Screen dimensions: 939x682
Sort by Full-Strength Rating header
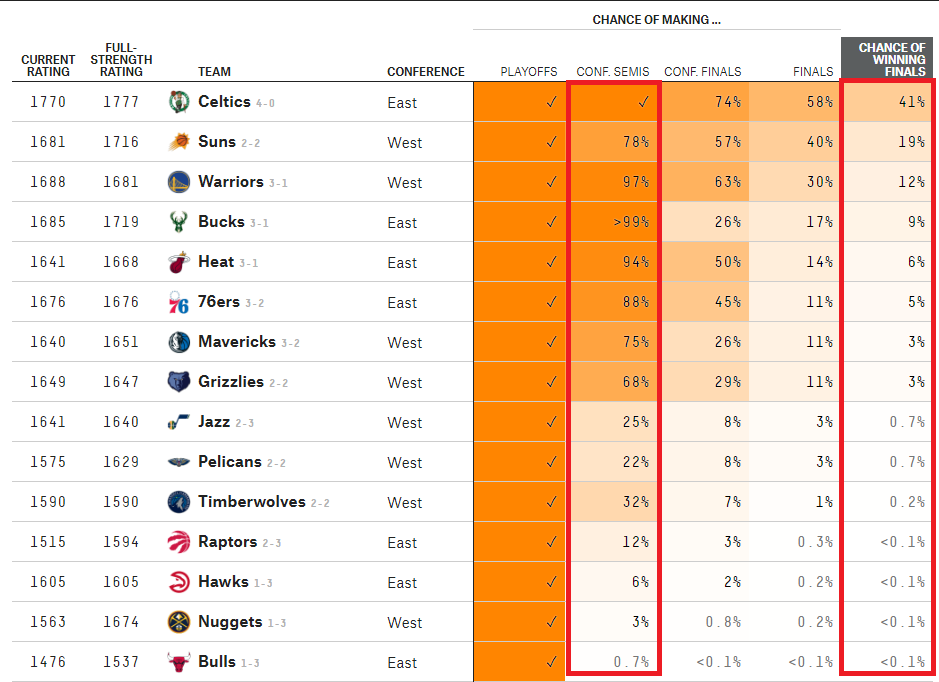coord(121,59)
